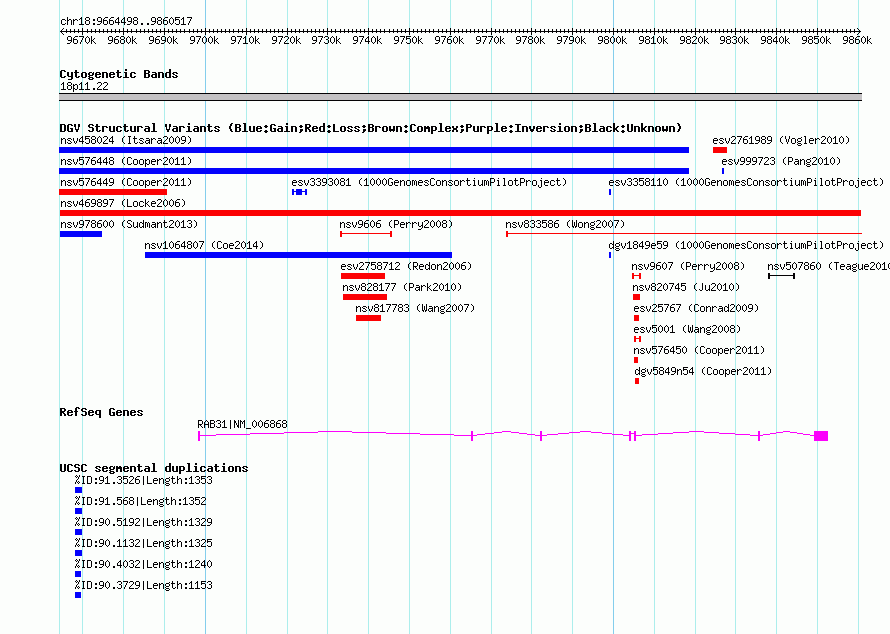Click the nsv507860 black unknown-type feature
Screen dimensions: 890x634
pos(782,276)
